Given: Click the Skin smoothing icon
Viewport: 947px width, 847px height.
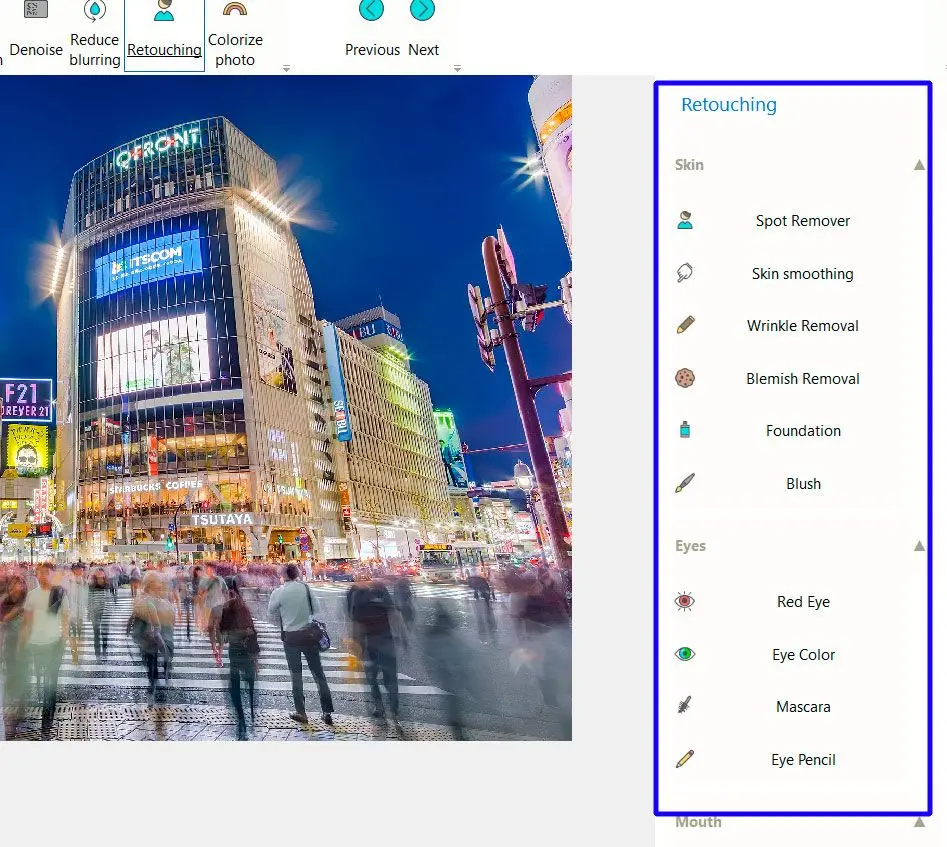Looking at the screenshot, I should (x=685, y=273).
